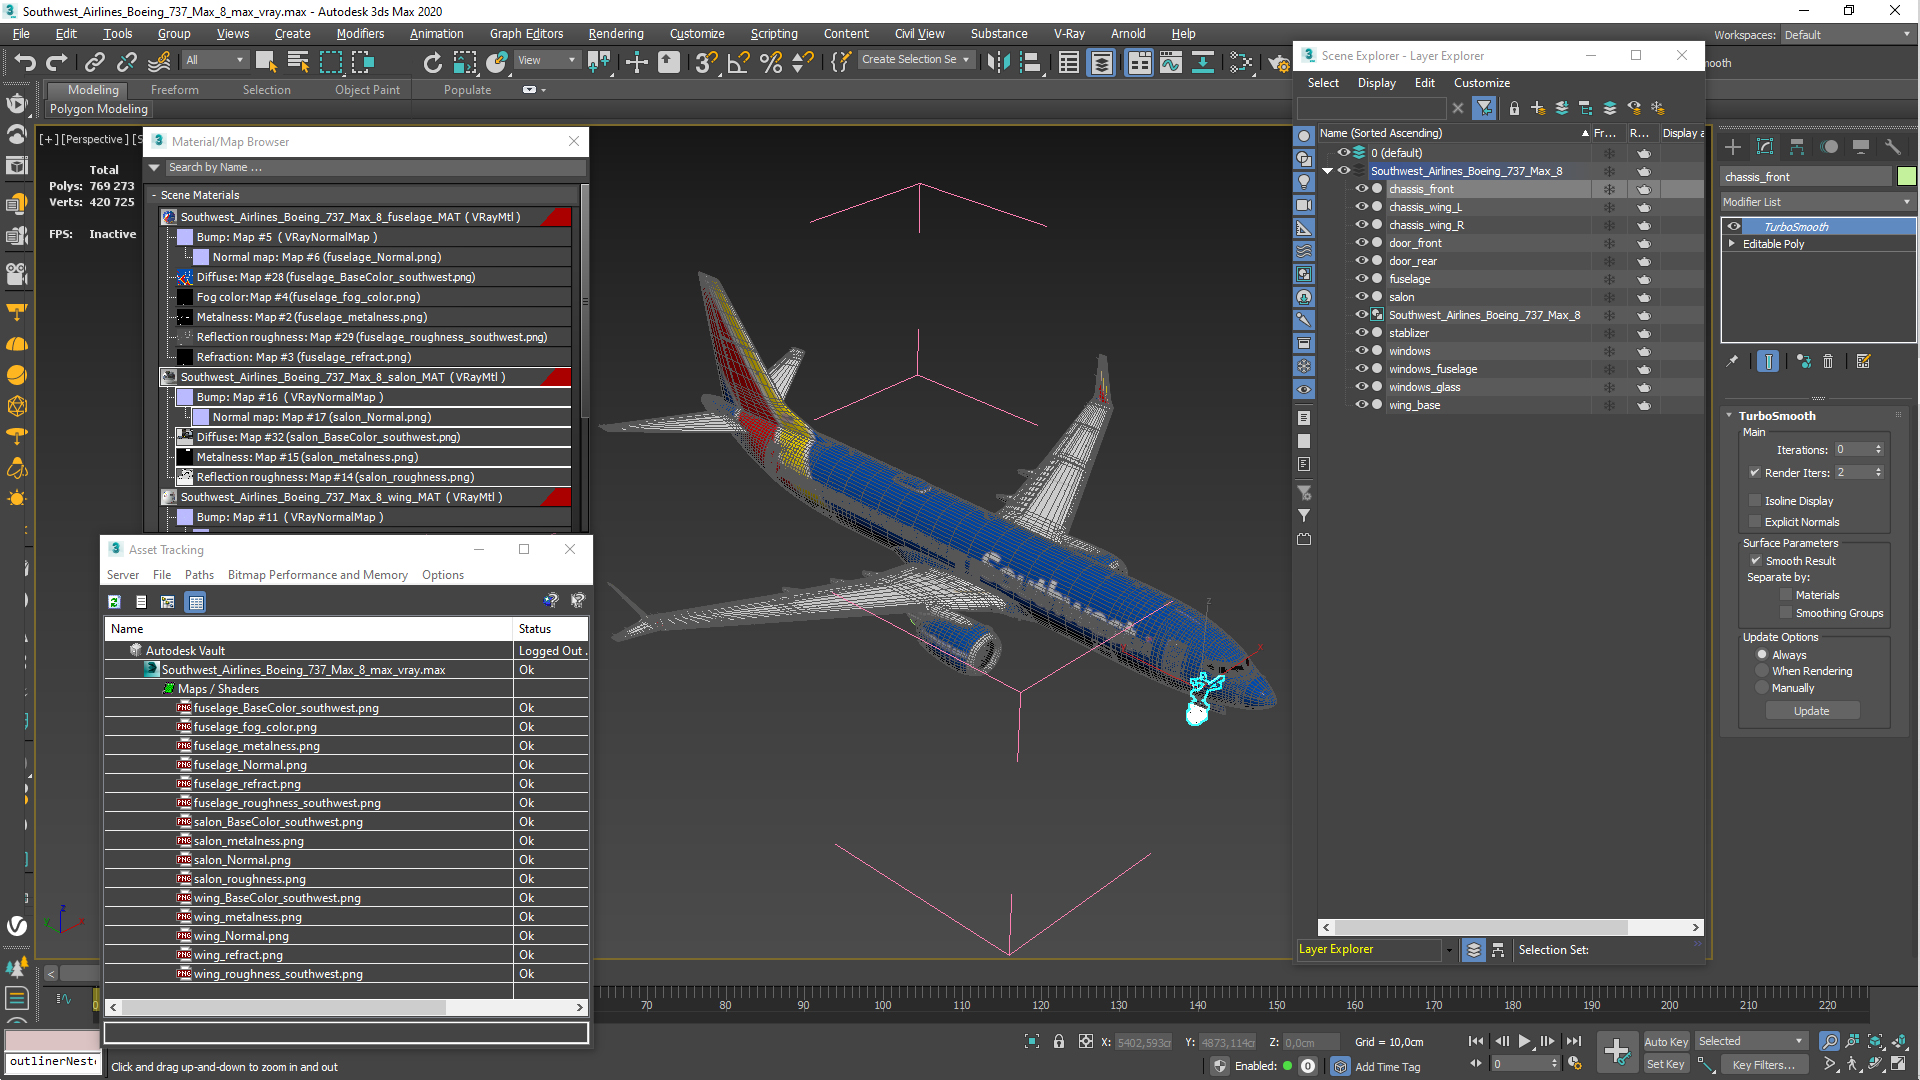The image size is (1920, 1080).
Task: Activate Bind to Space Warp tool
Action: point(159,62)
